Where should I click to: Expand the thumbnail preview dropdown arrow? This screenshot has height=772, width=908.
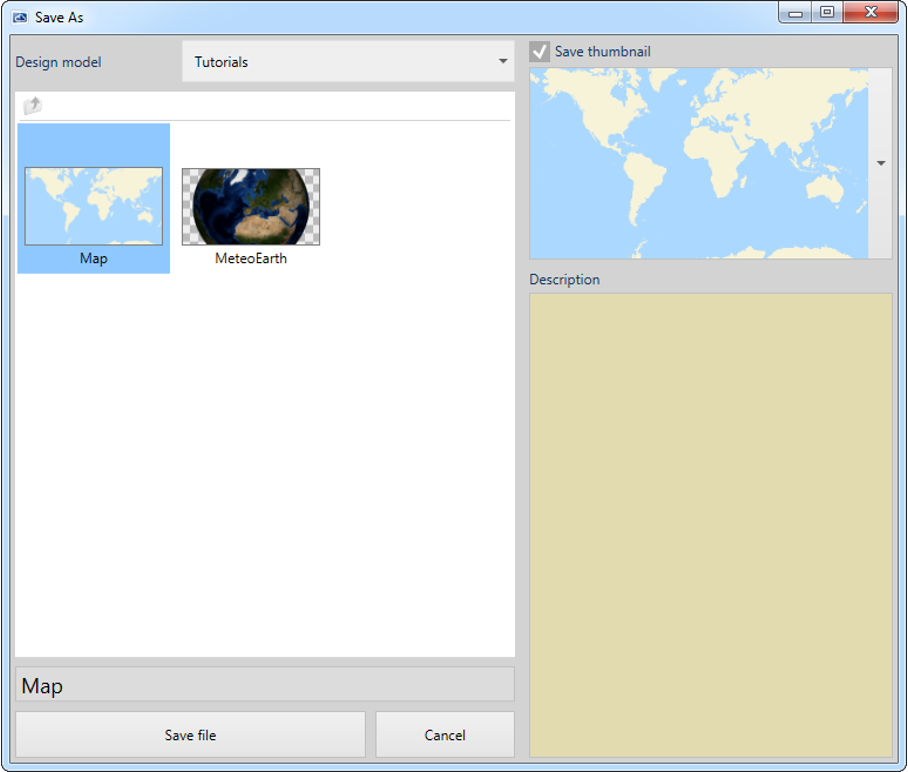coord(881,163)
